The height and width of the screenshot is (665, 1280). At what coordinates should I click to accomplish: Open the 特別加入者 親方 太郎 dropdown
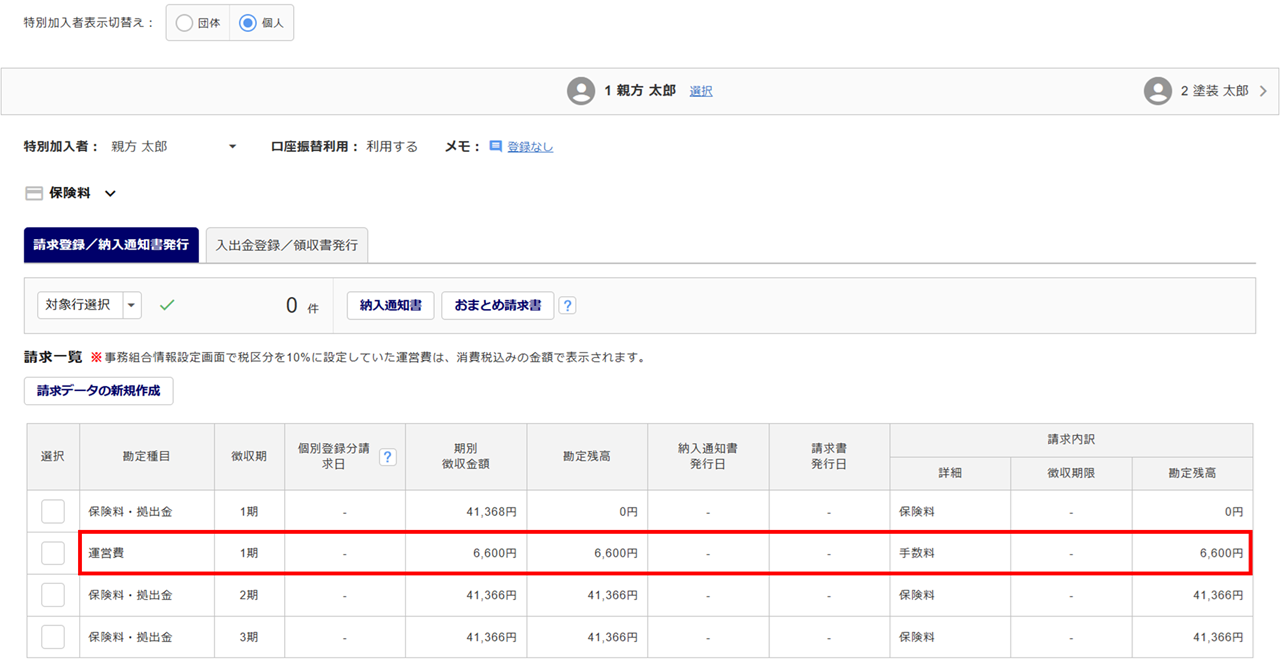pos(232,147)
